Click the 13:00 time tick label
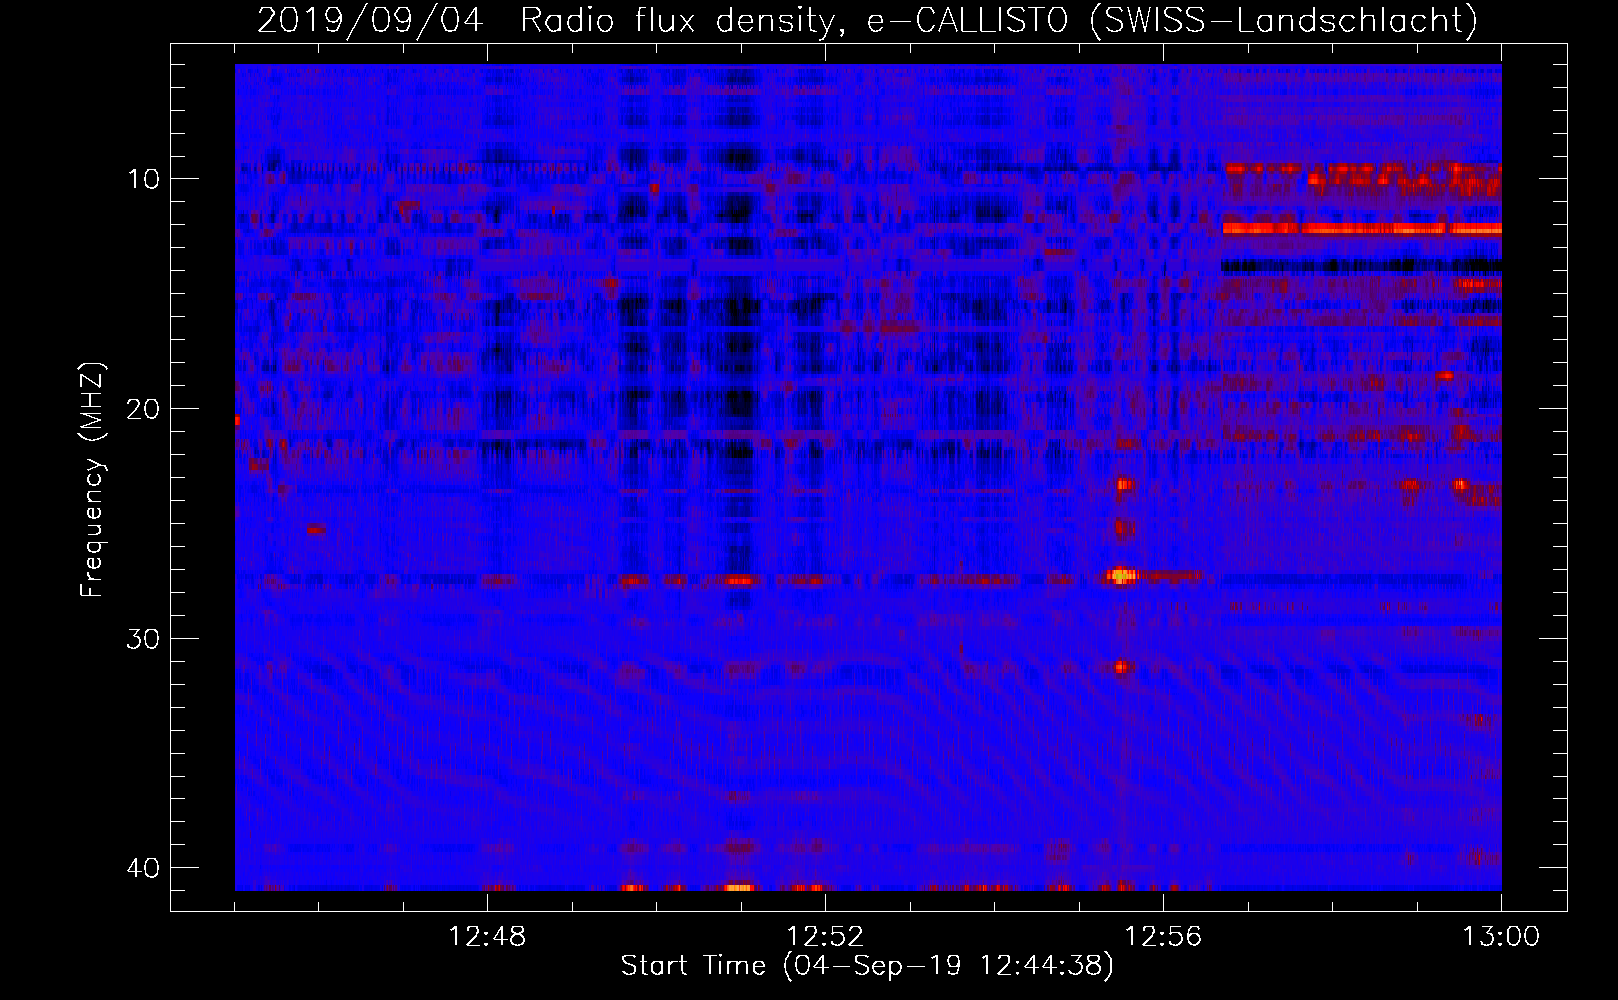1618x1000 pixels. coord(1501,937)
